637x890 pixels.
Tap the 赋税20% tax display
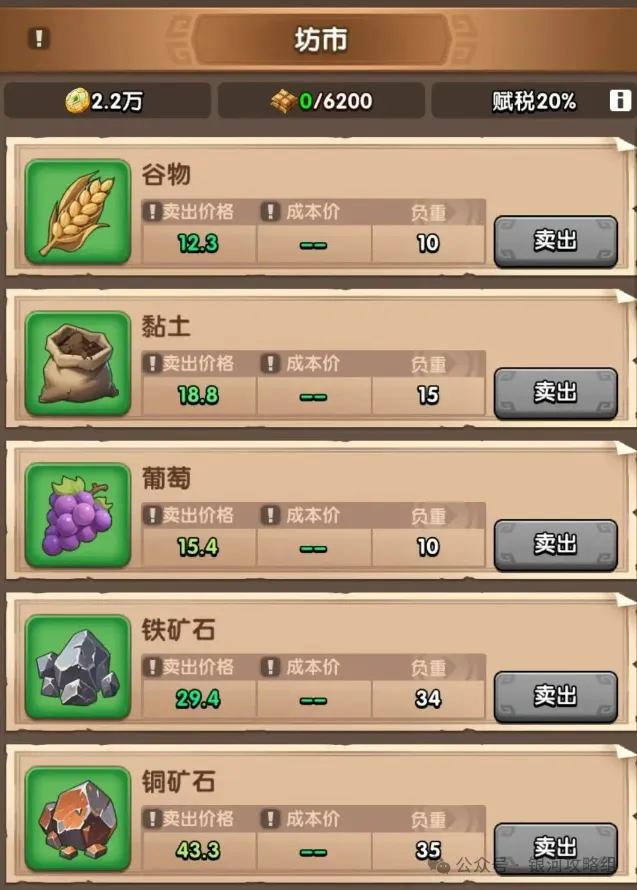coord(534,101)
